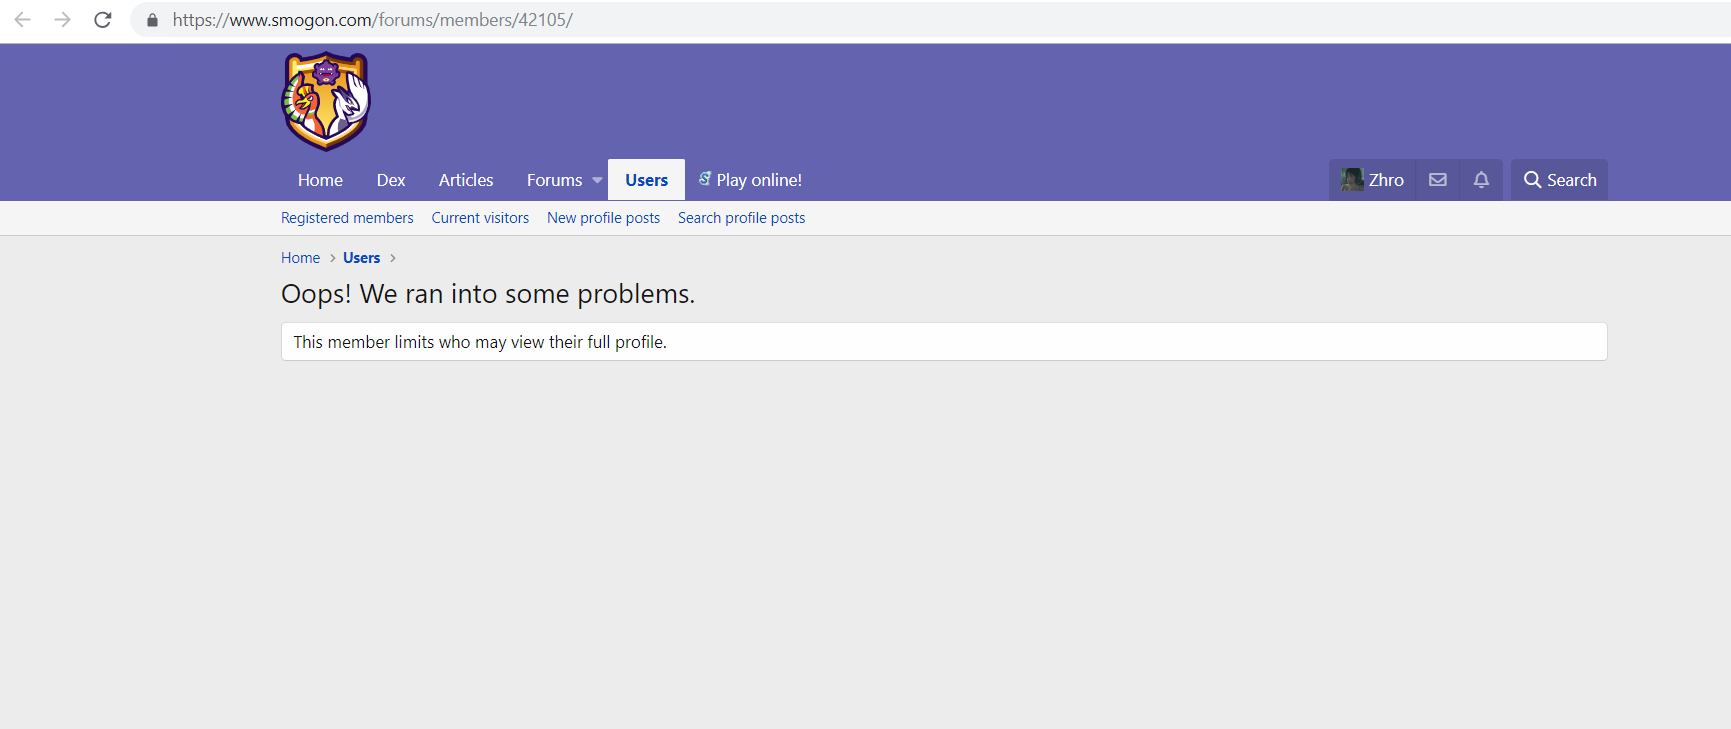Click the browser address bar URL

pyautogui.click(x=372, y=20)
